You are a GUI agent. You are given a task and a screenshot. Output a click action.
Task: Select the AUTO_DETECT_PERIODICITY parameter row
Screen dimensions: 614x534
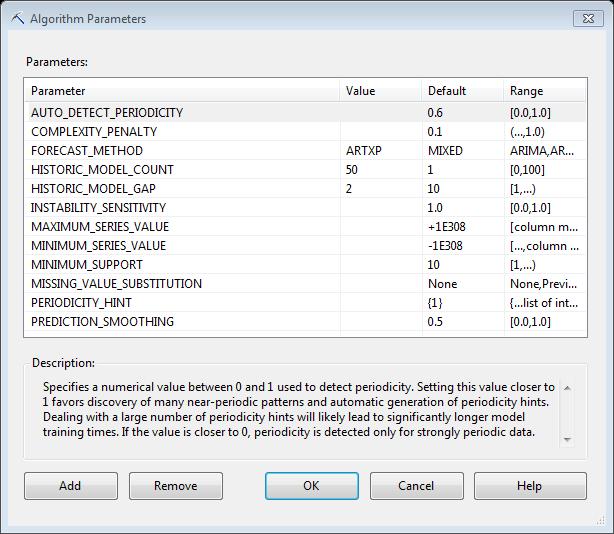[305, 113]
